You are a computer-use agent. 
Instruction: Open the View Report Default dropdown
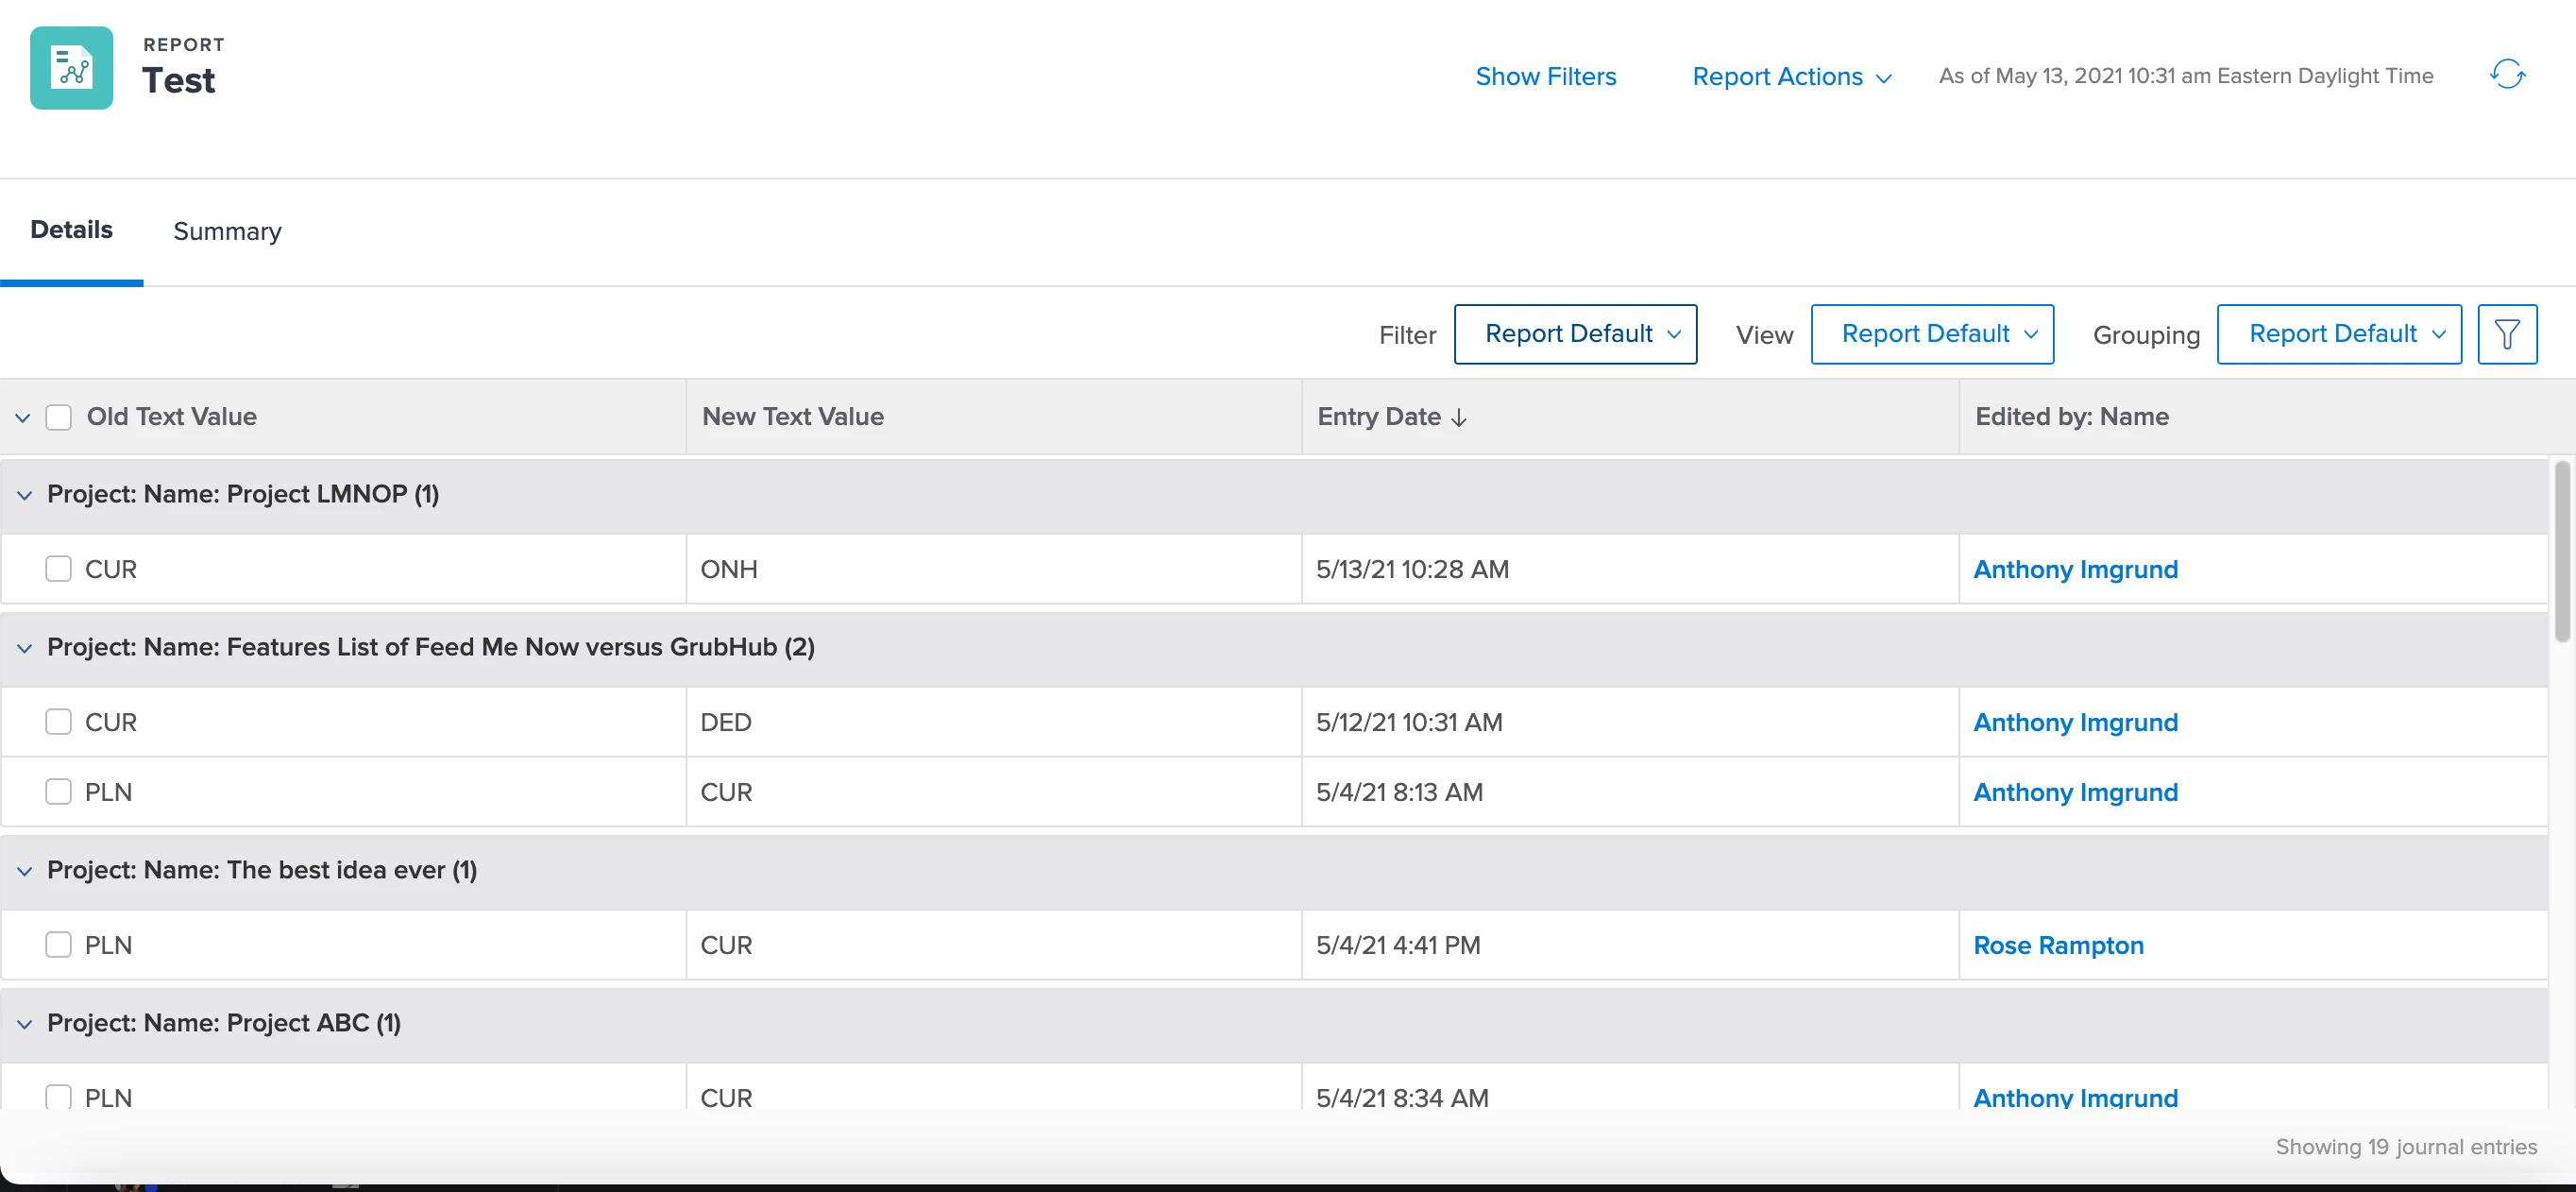(x=1931, y=334)
